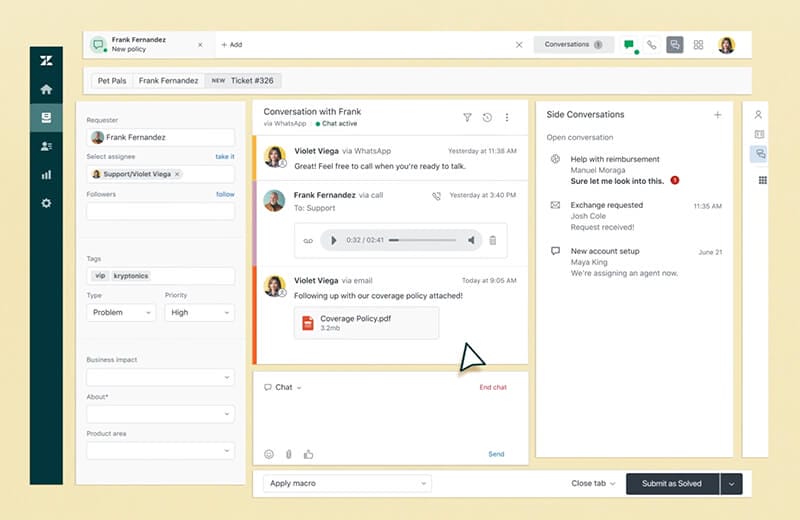Open the phone call icon in top bar

[x=652, y=45]
